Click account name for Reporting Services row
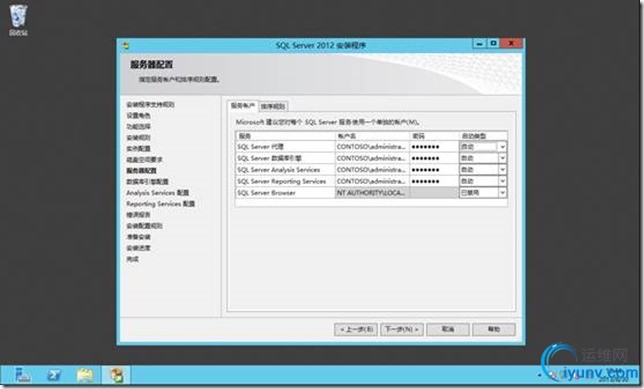 tap(372, 181)
